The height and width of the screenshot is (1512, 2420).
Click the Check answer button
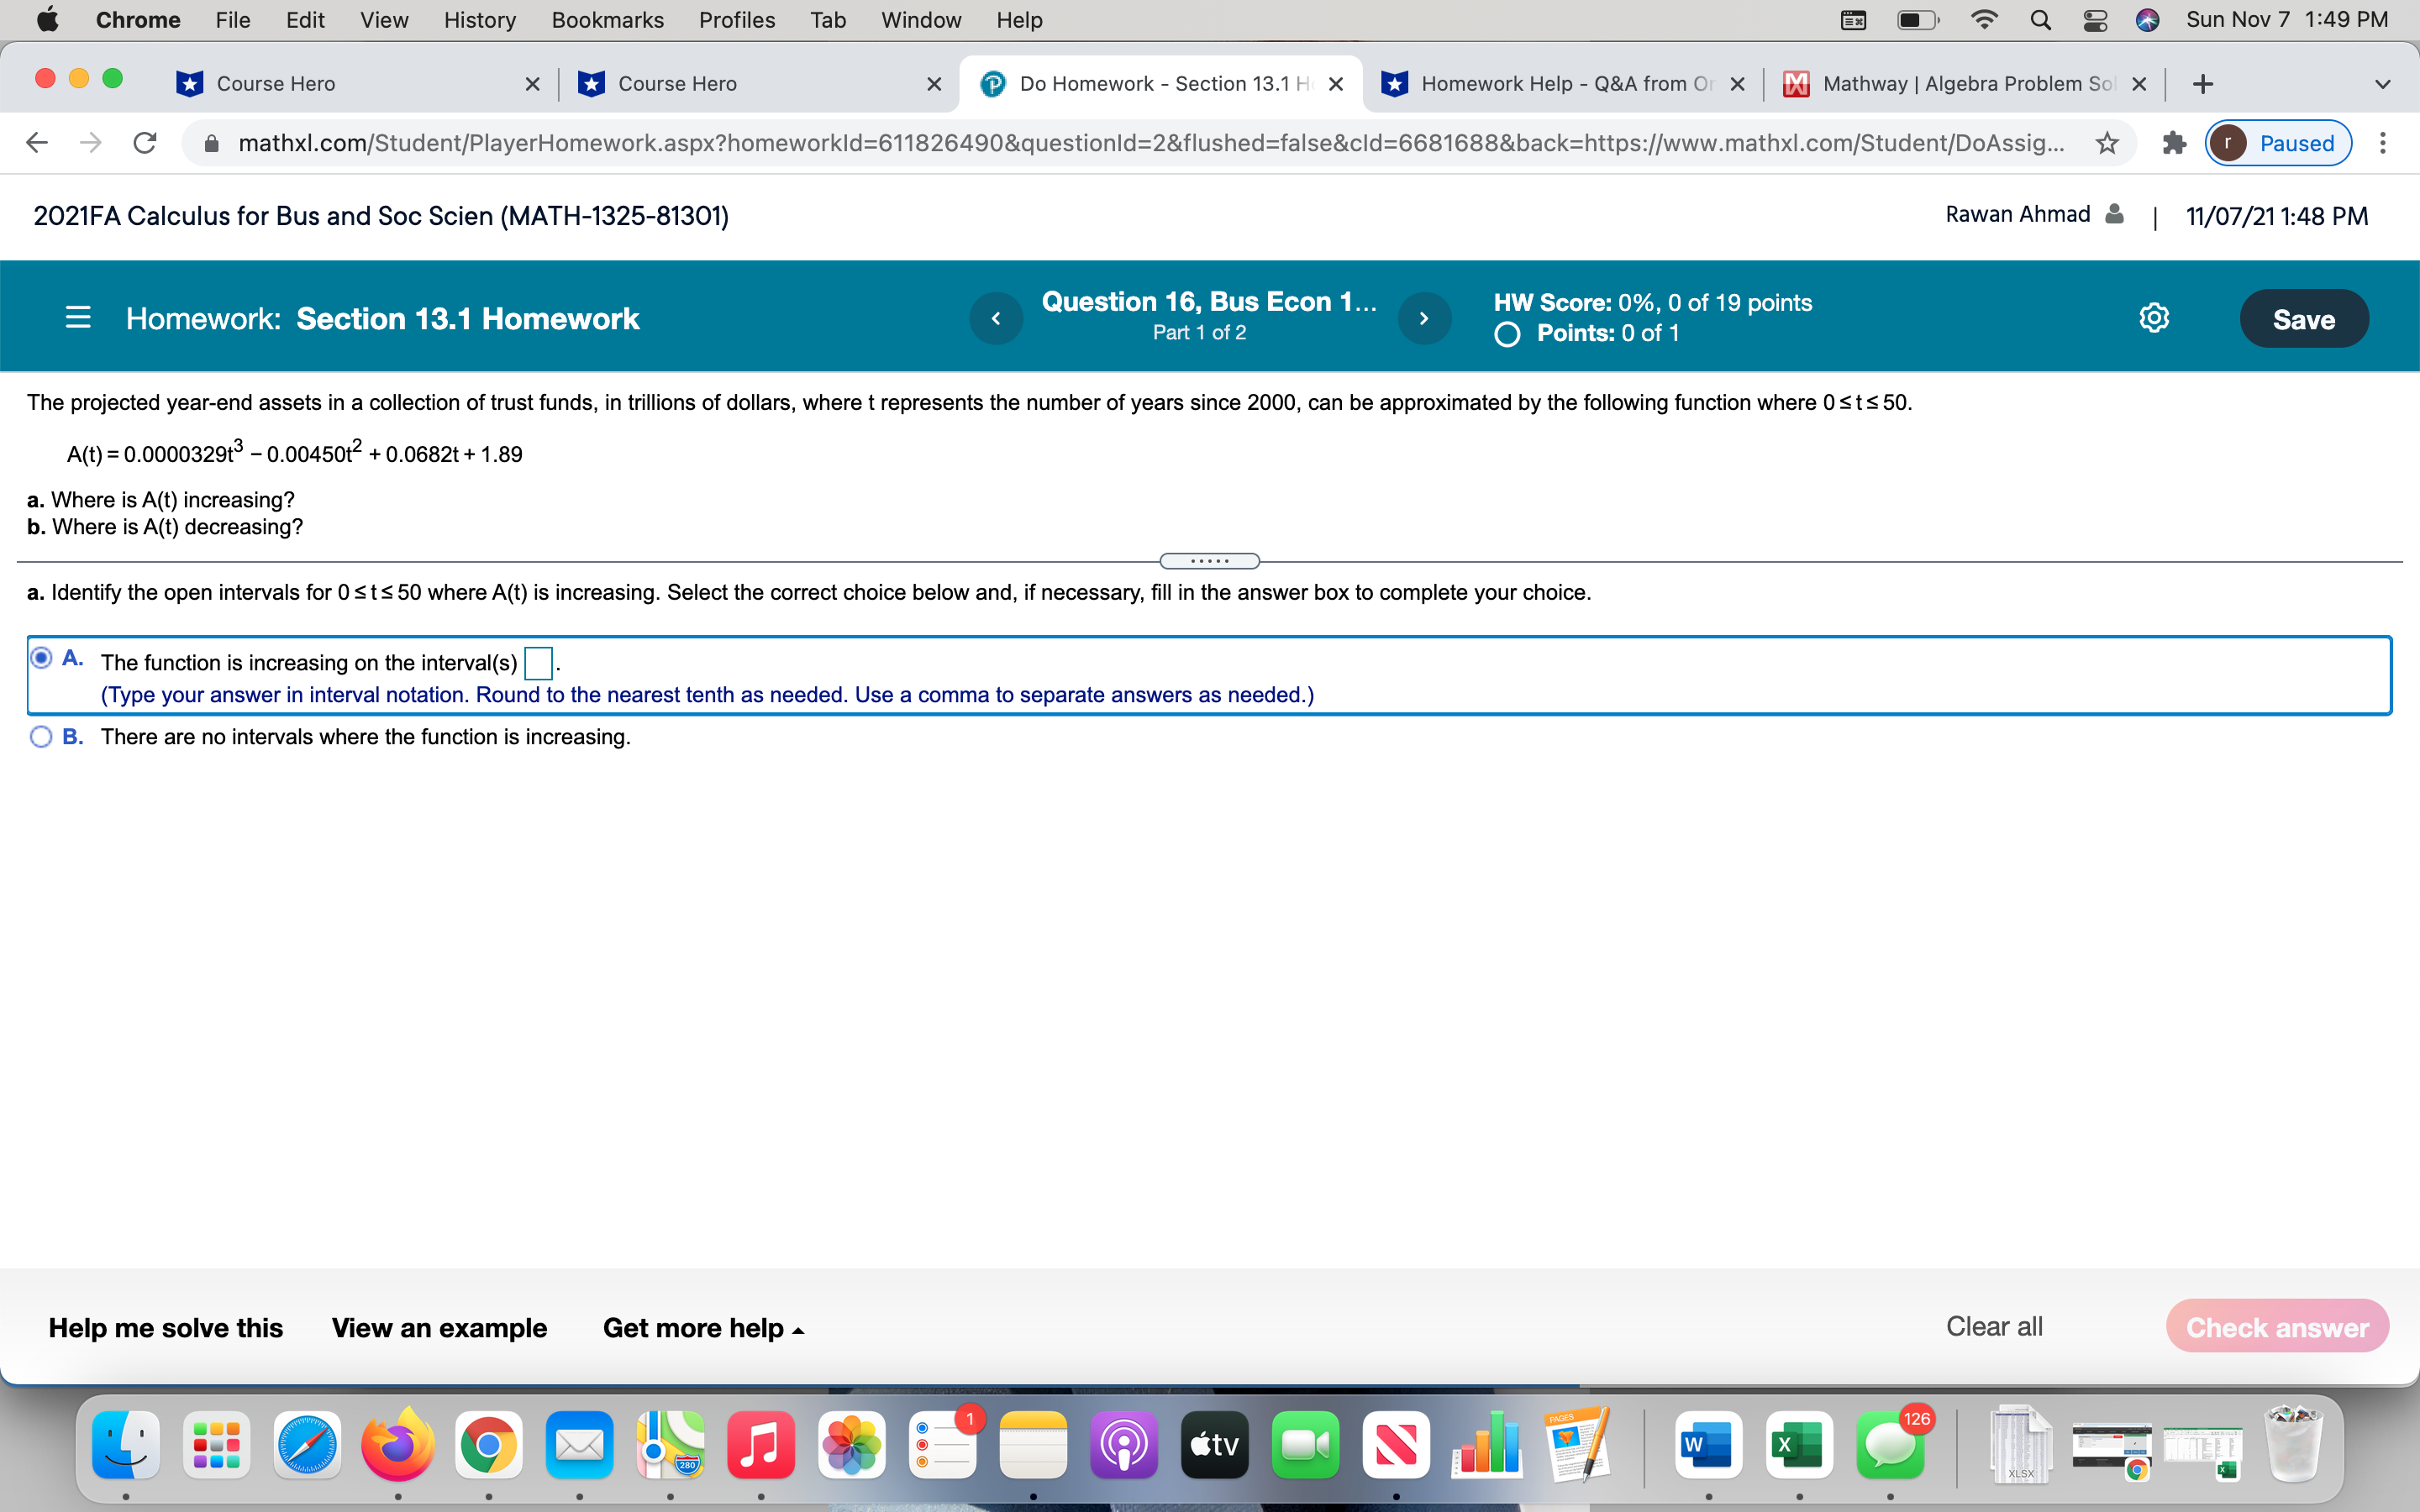[x=2277, y=1327]
